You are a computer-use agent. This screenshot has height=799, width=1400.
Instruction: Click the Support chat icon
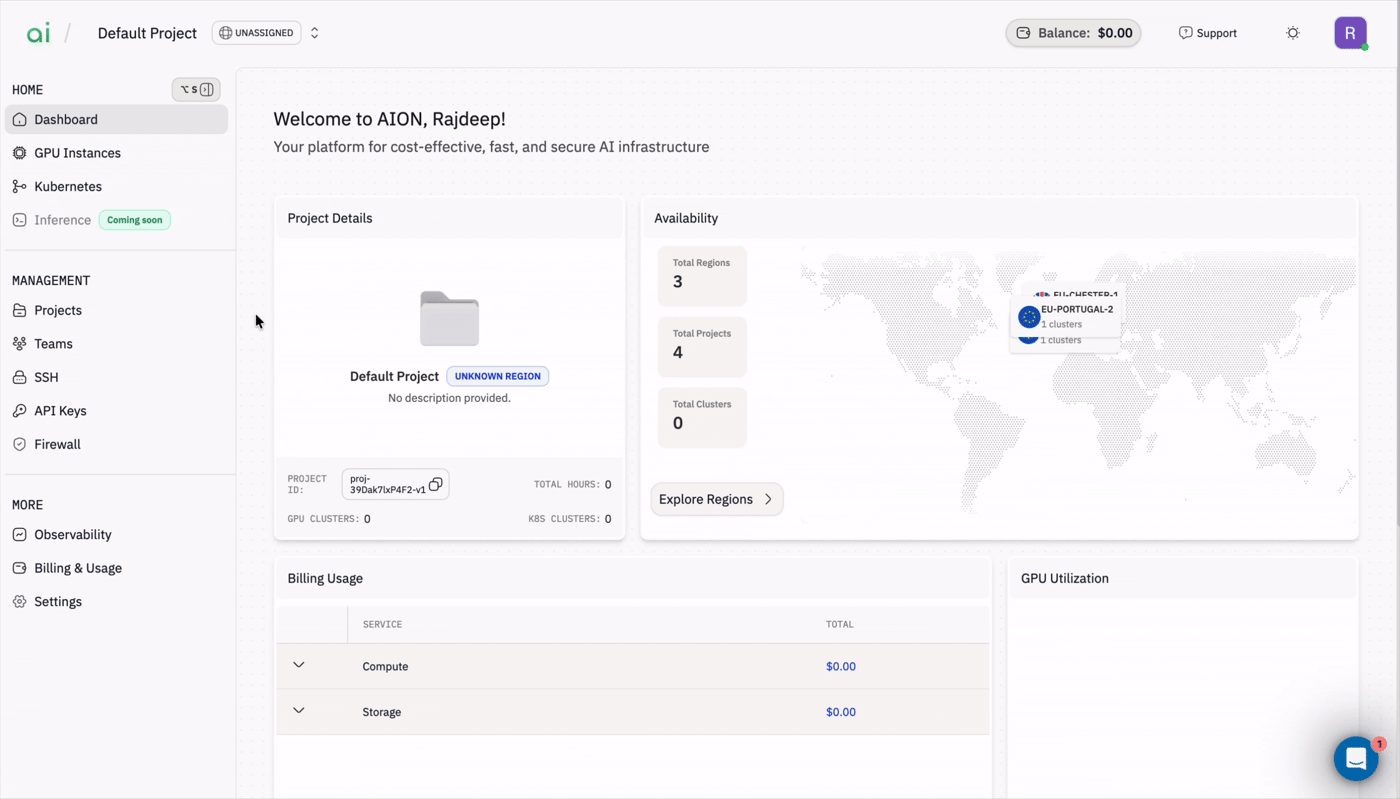pyautogui.click(x=1185, y=33)
